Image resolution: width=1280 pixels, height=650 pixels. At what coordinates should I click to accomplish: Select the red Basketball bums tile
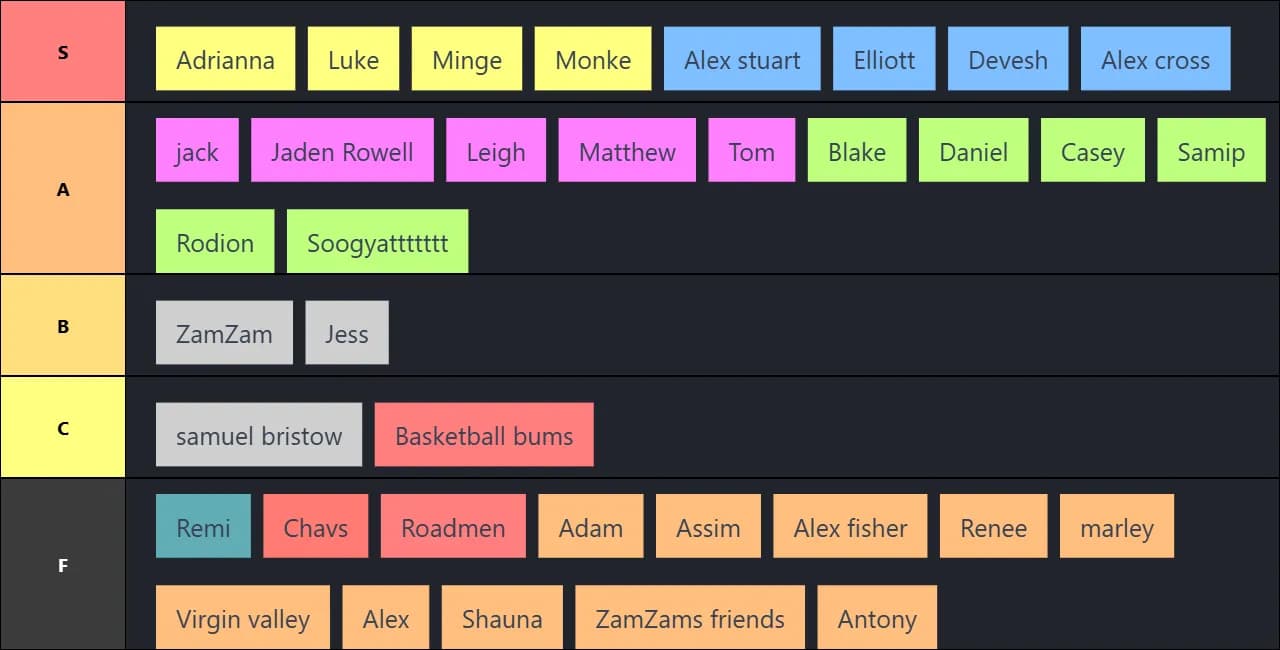coord(484,435)
